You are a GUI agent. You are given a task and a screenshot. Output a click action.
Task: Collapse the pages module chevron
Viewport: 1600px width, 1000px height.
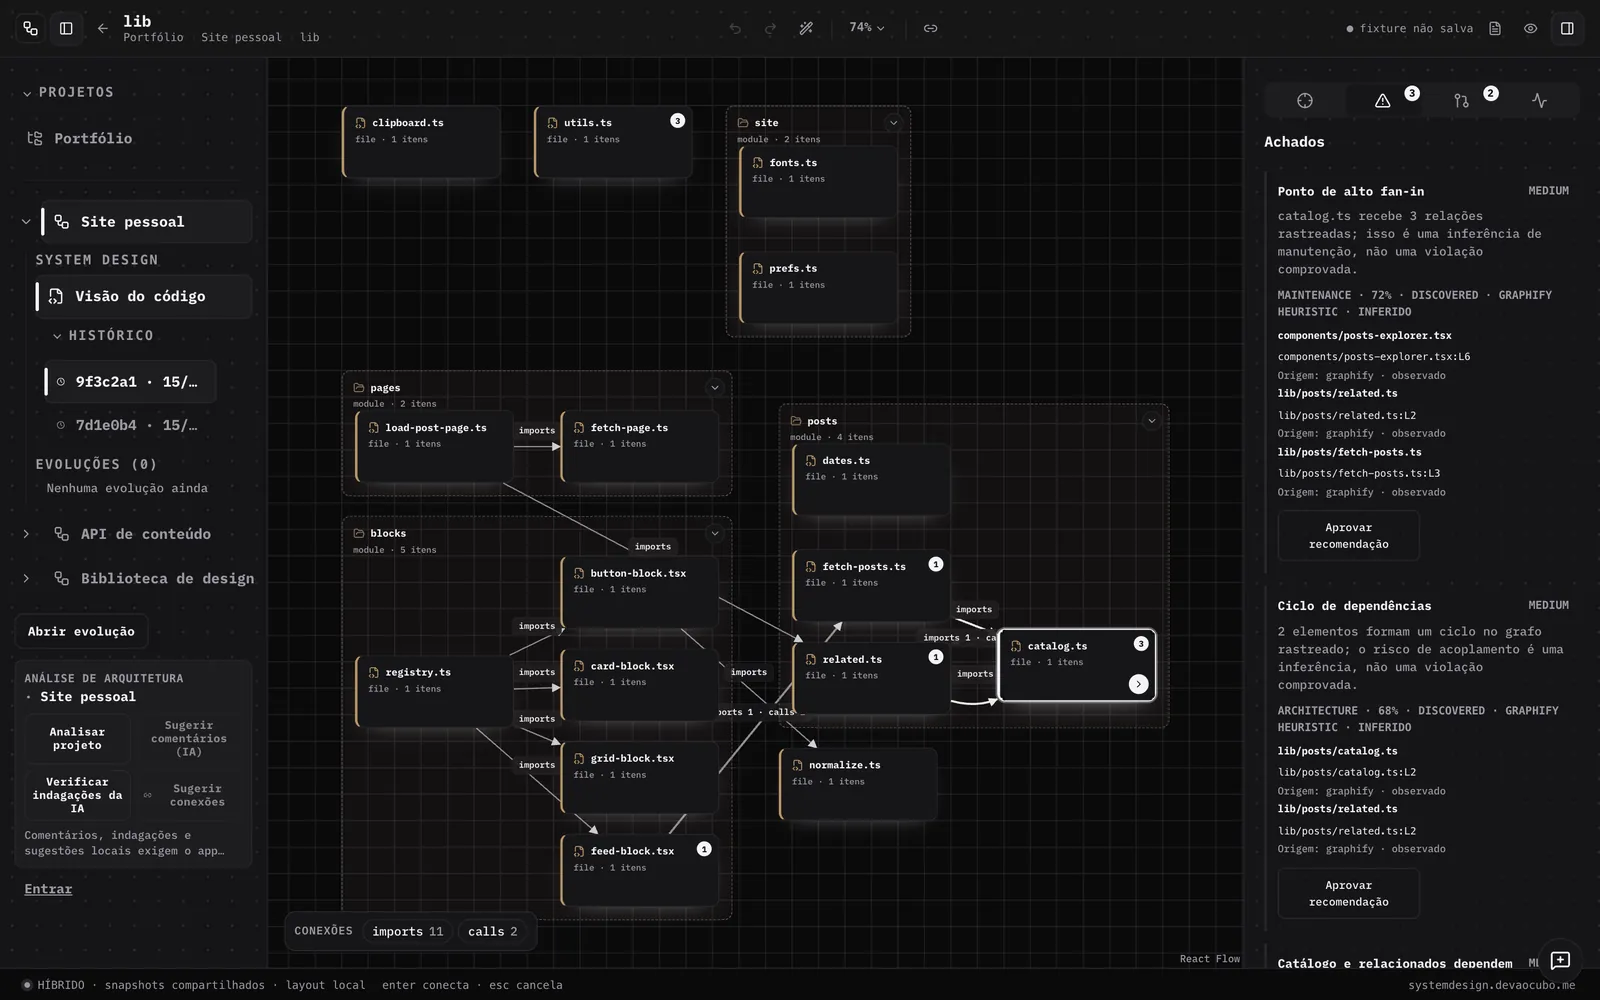(x=714, y=388)
